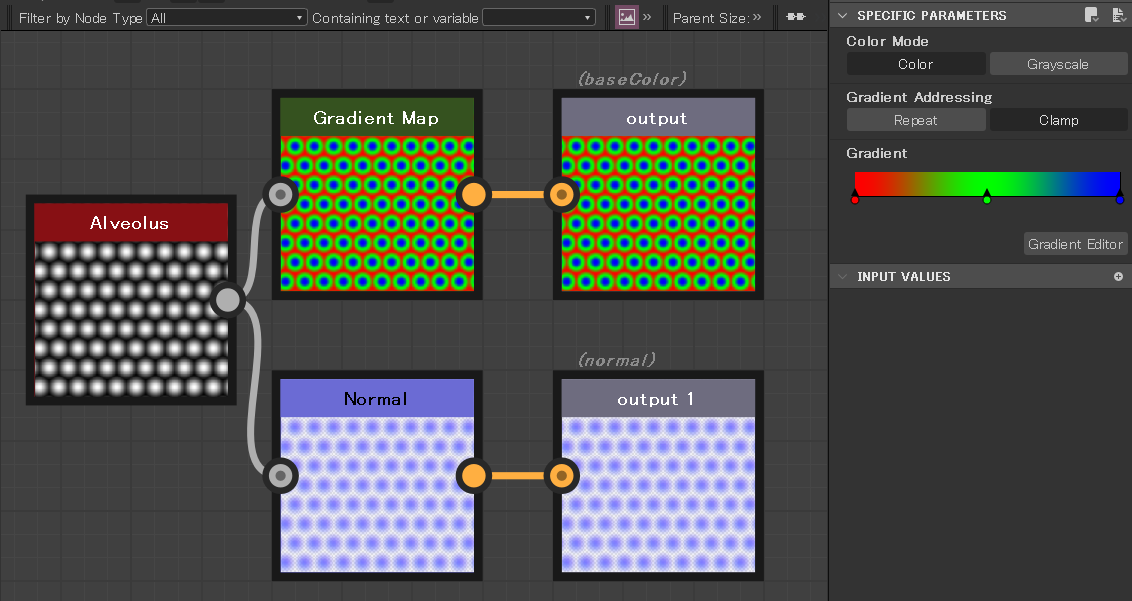1132x601 pixels.
Task: Select the baseColor output node
Action: [x=658, y=194]
